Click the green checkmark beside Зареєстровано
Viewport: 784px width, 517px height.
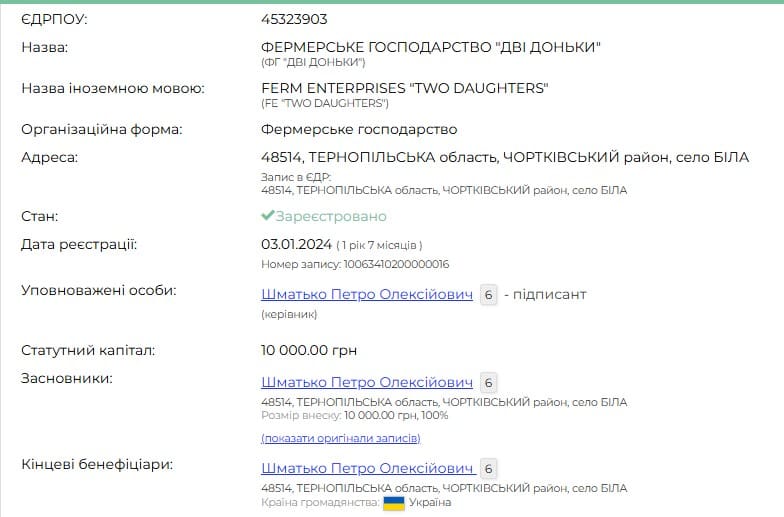point(268,216)
